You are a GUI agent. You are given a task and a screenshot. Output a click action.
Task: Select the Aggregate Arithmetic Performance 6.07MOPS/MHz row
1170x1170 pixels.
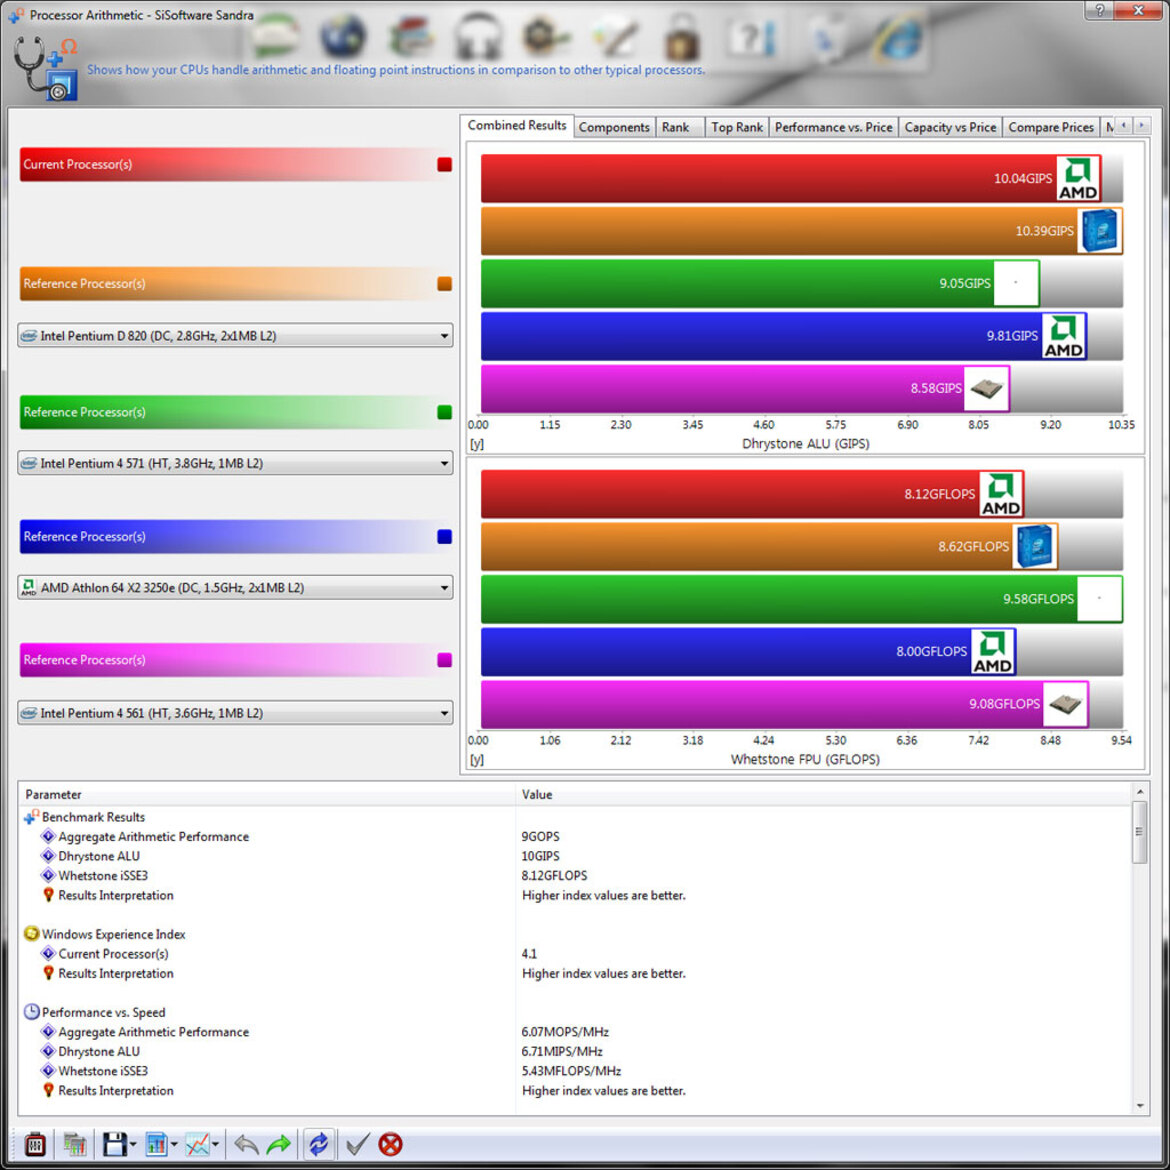click(575, 1032)
